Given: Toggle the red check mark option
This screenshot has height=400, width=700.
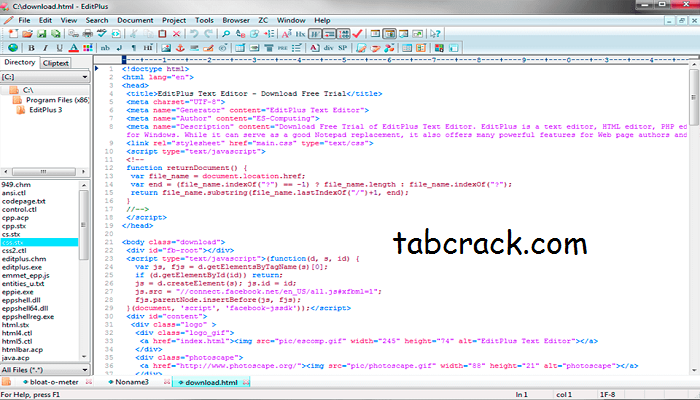Looking at the screenshot, I should click(357, 33).
